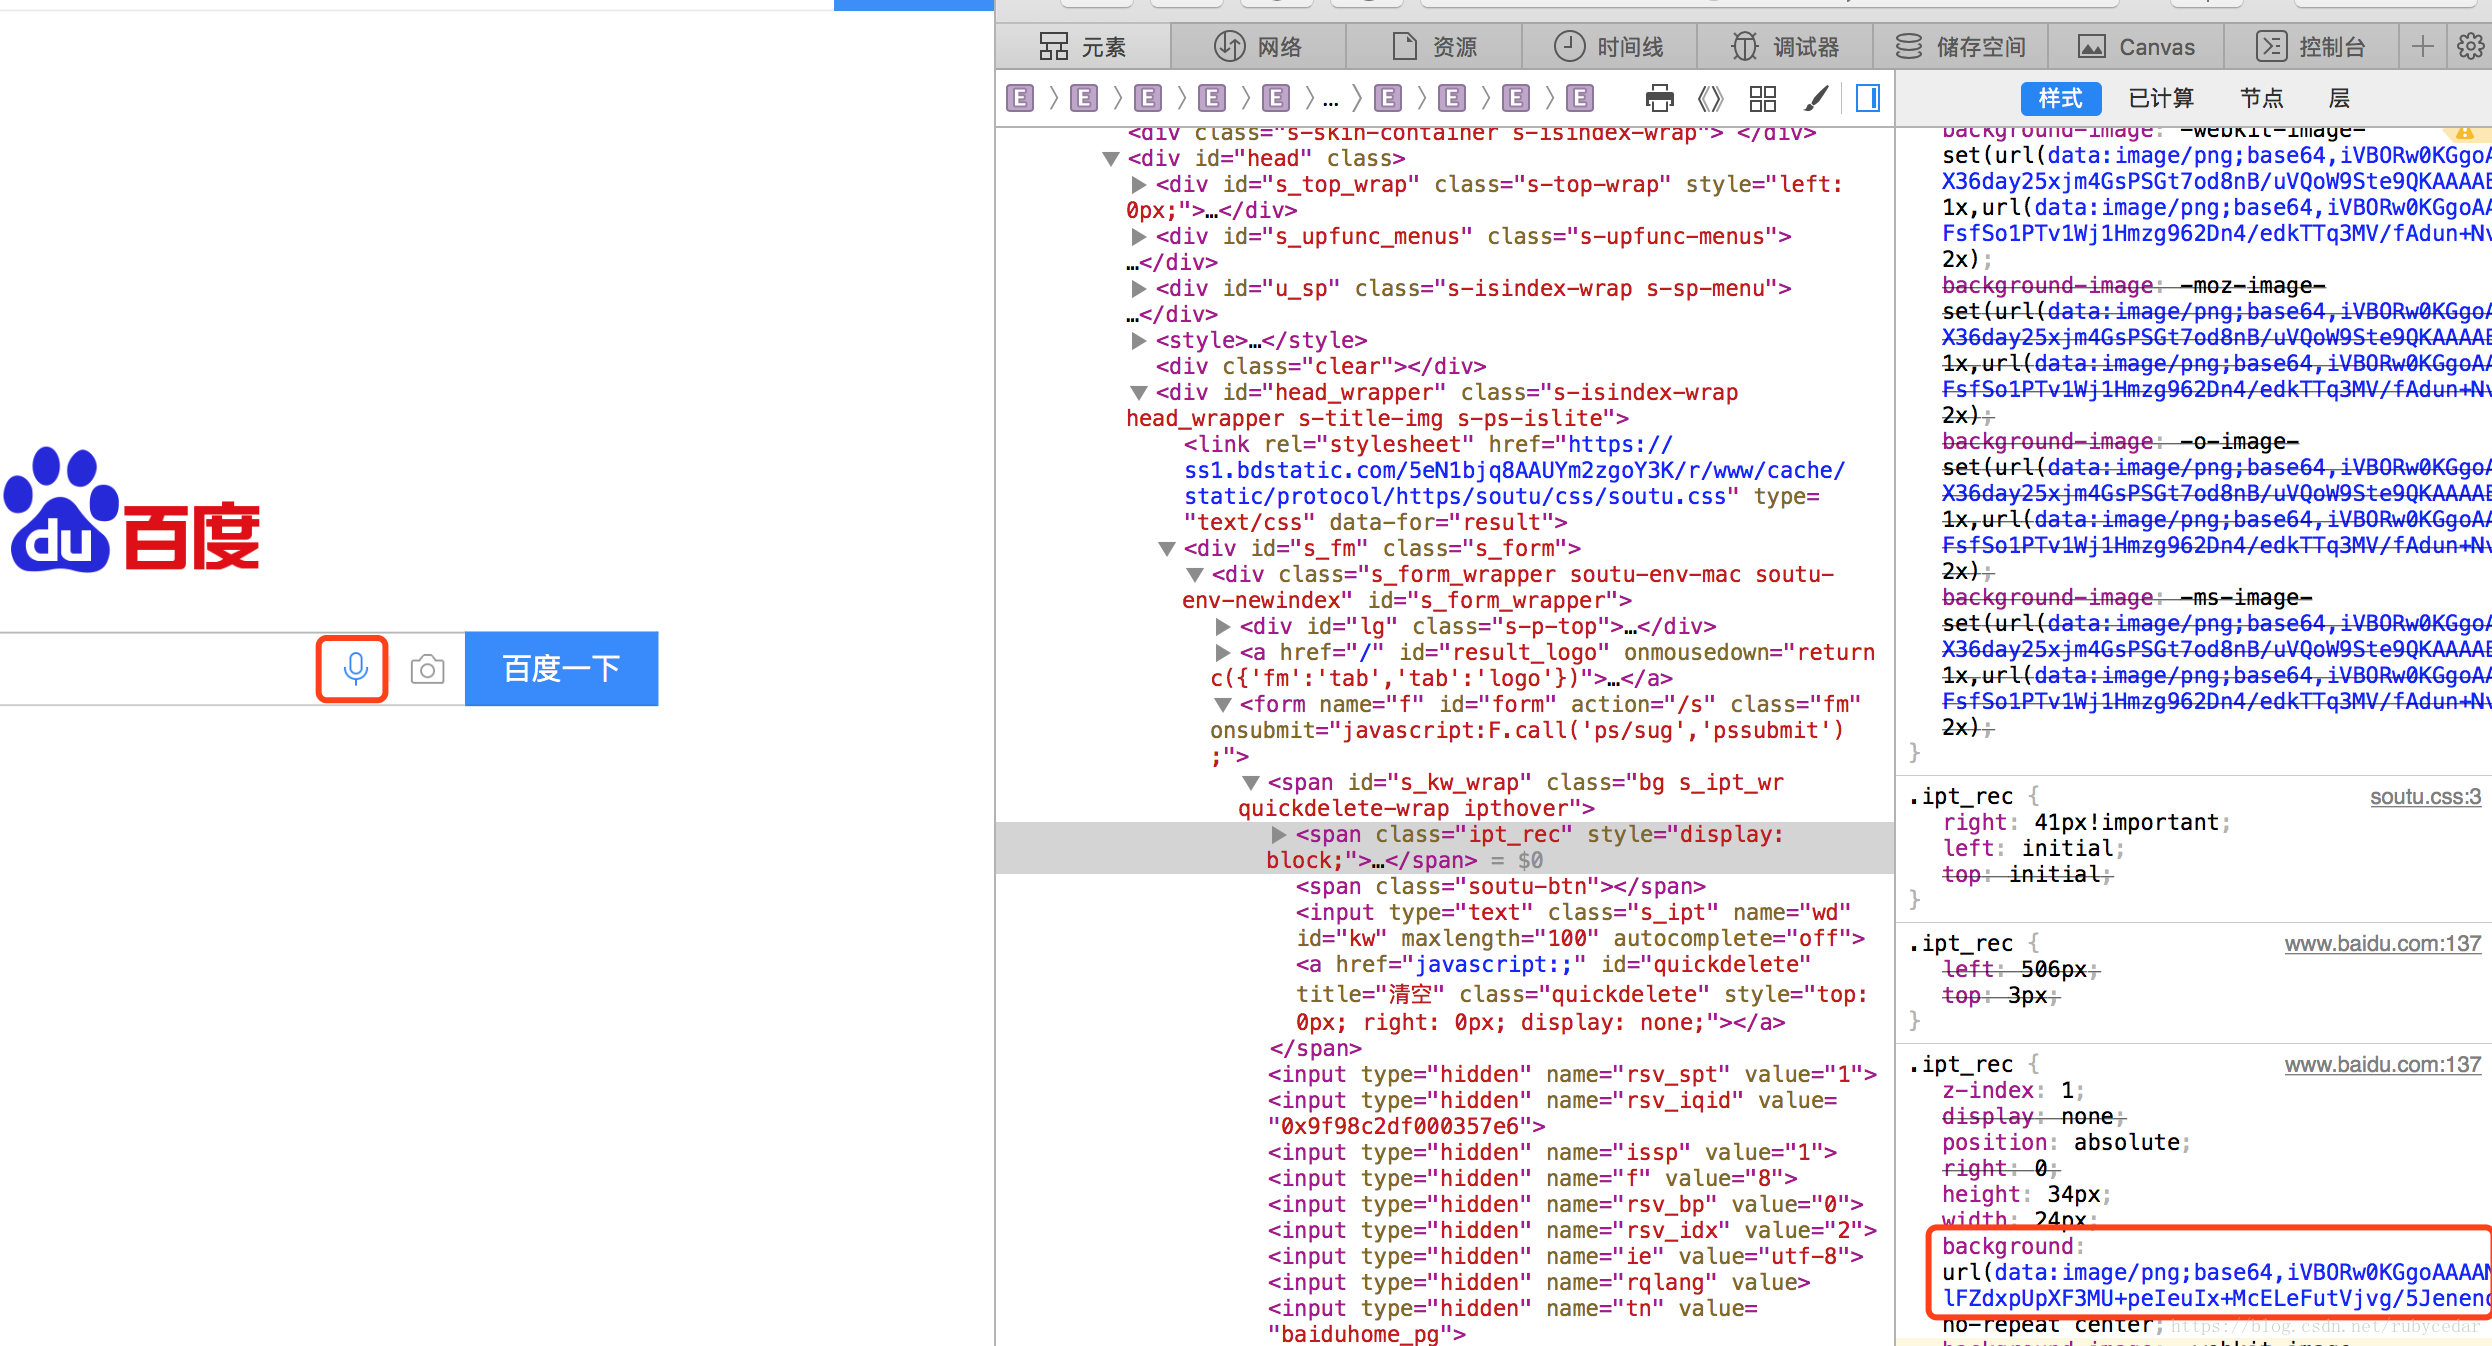Viewport: 2492px width, 1346px height.
Task: Click the camera image search icon
Action: 427,669
